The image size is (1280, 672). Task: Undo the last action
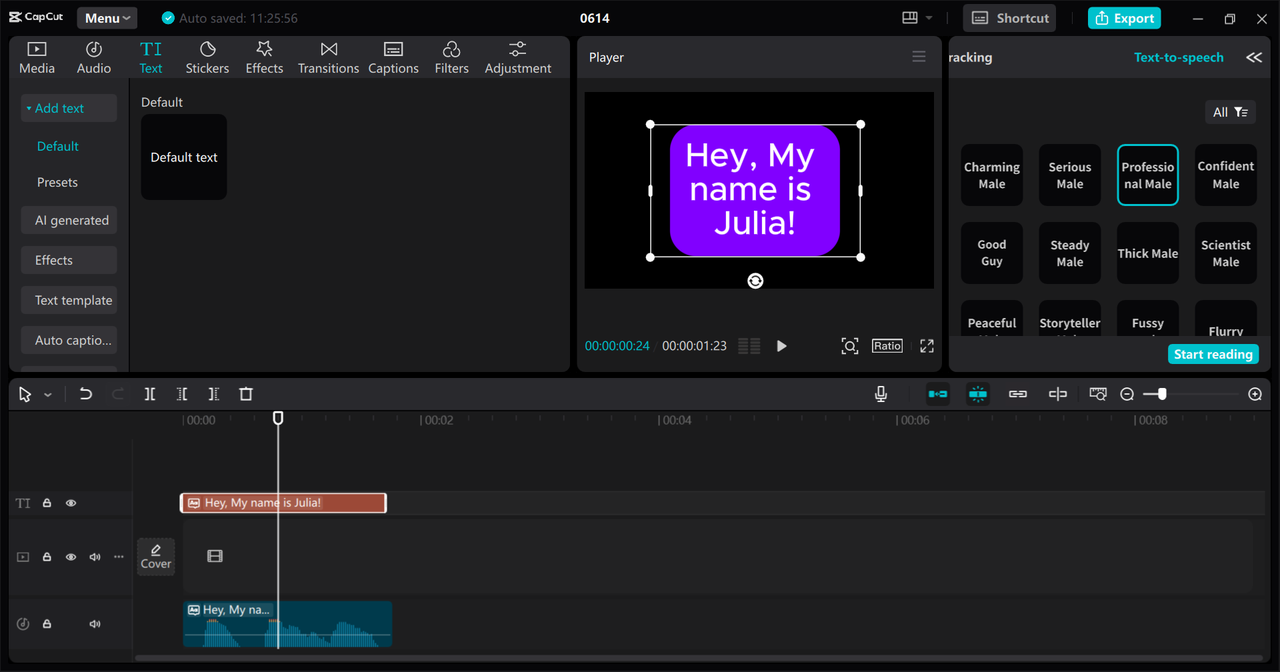click(86, 394)
